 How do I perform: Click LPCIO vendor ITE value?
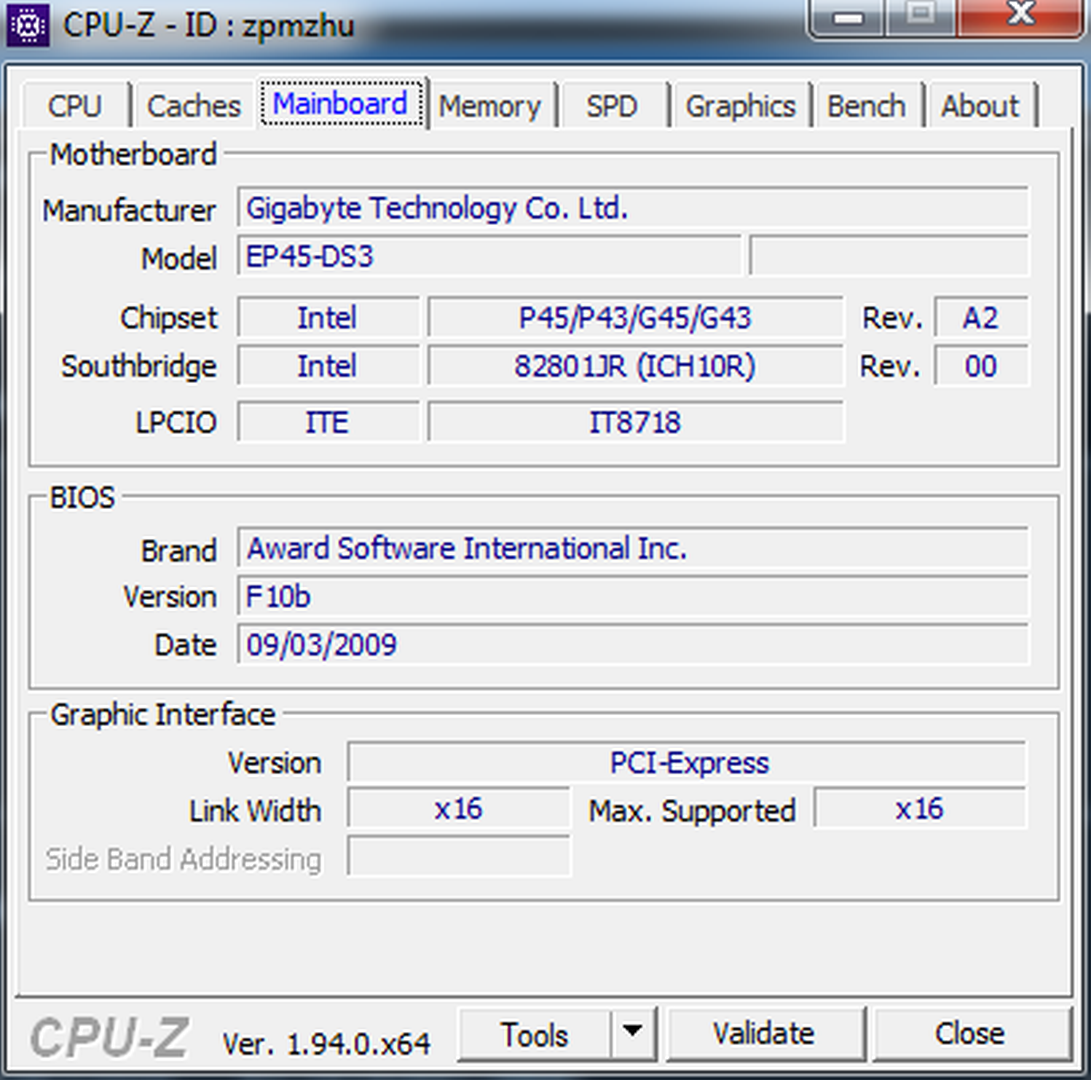click(328, 422)
